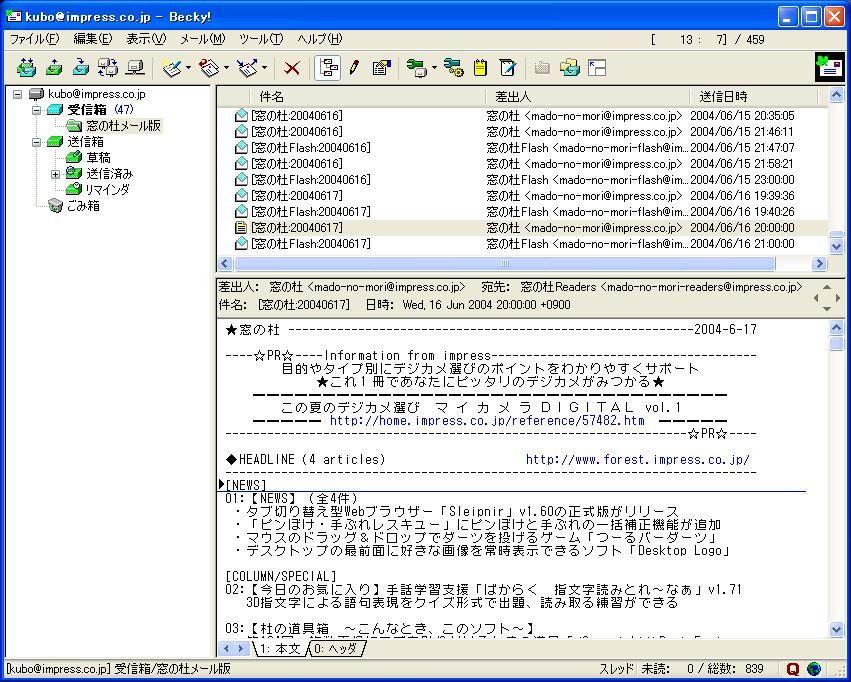Viewport: 851px width, 682px height.
Task: Click the receive mail icon with down arrow
Action: pos(81,68)
